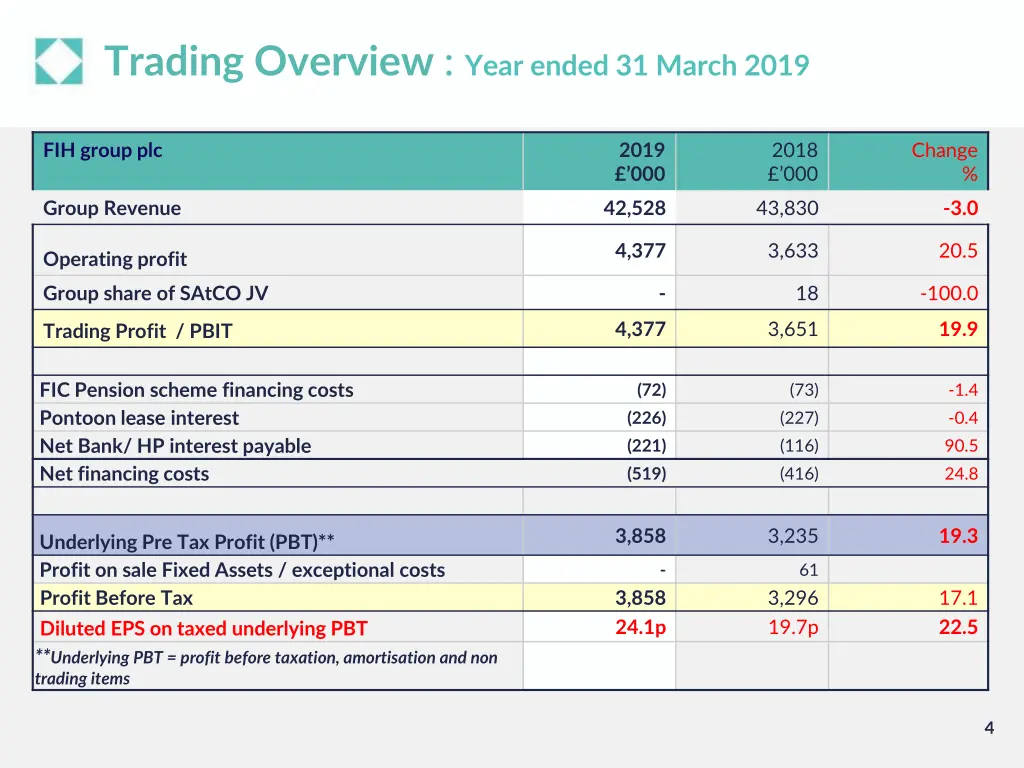Select the 'FIC Pension scheme financing costs' label
The height and width of the screenshot is (768, 1024).
(x=196, y=390)
